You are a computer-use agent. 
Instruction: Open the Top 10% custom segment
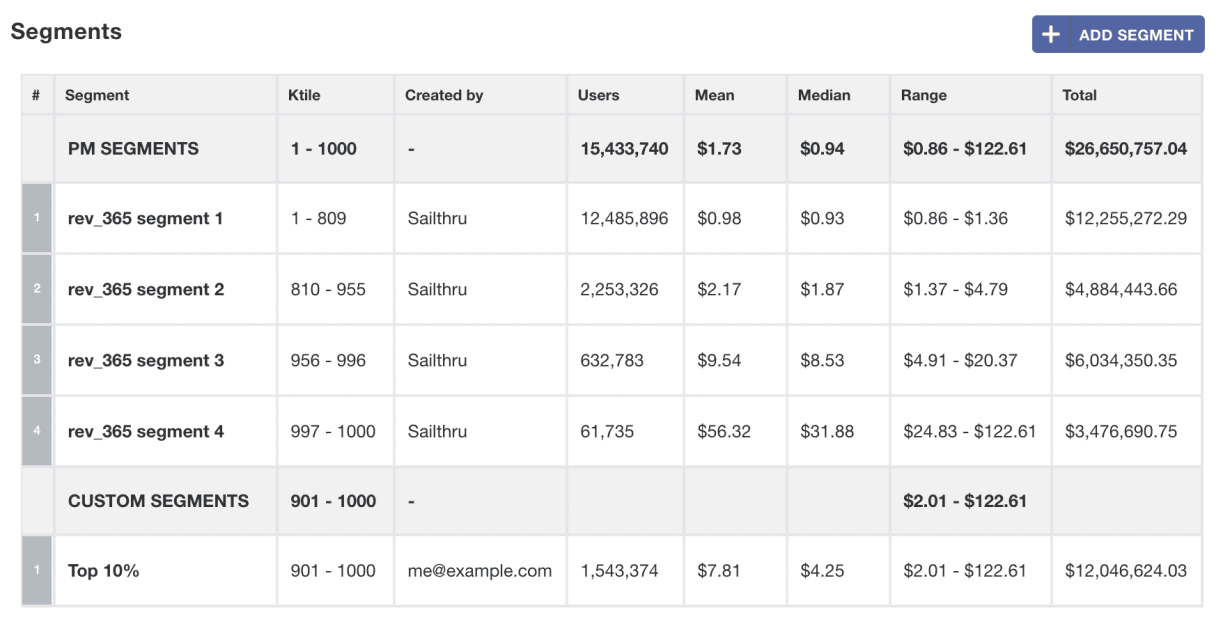pyautogui.click(x=104, y=571)
